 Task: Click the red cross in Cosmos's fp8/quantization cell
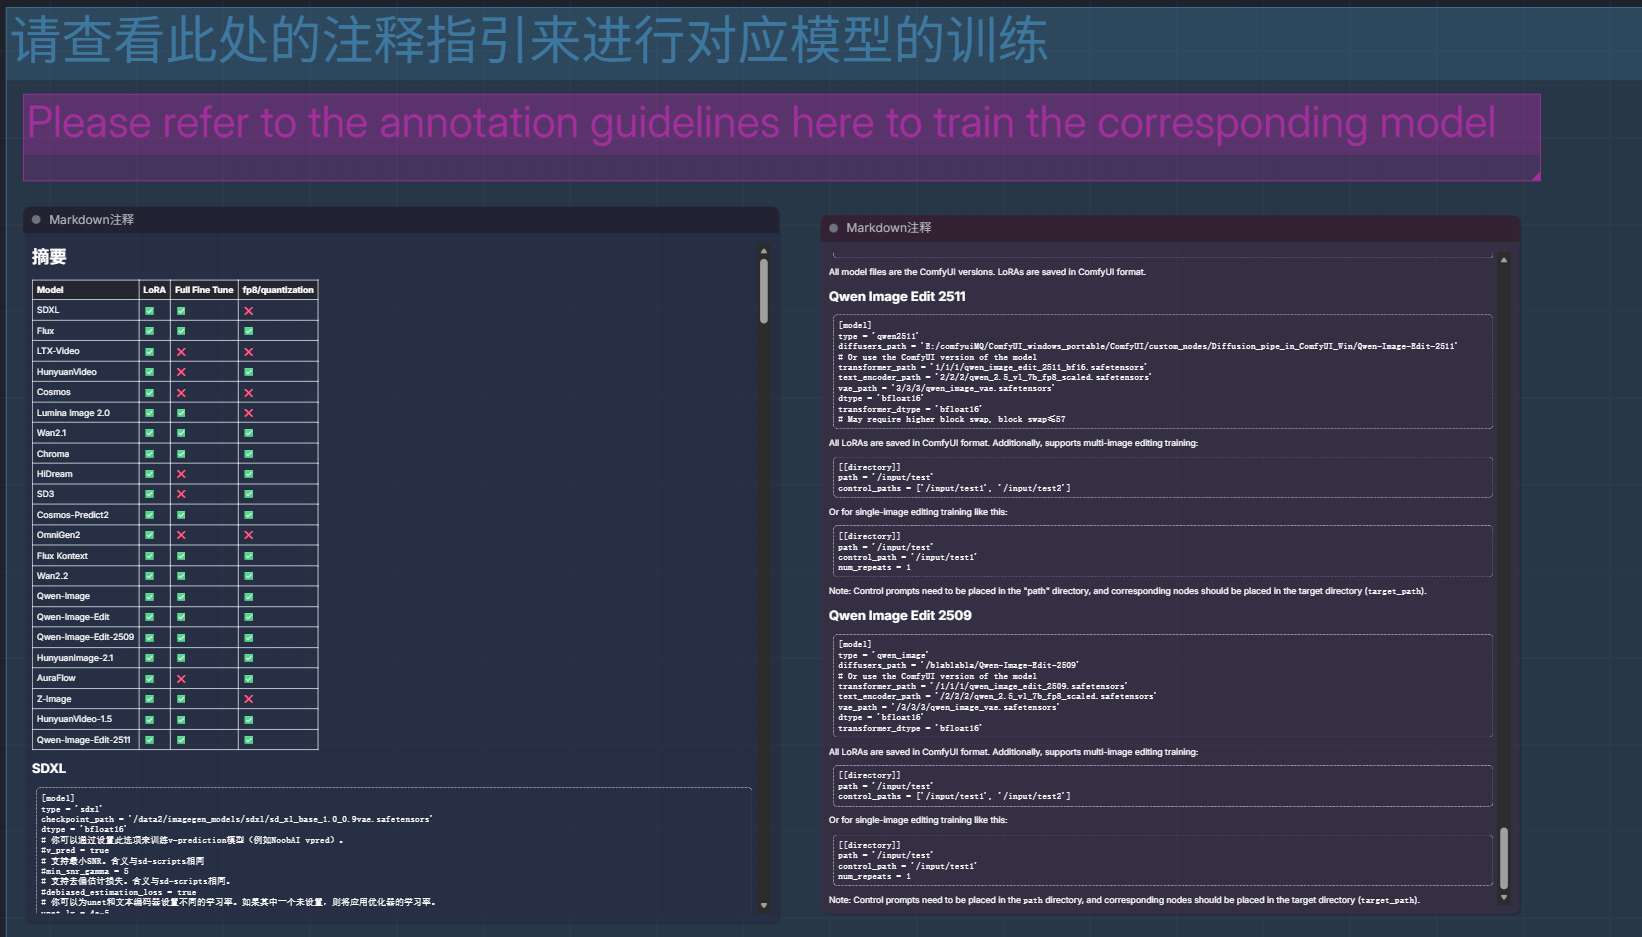(249, 393)
